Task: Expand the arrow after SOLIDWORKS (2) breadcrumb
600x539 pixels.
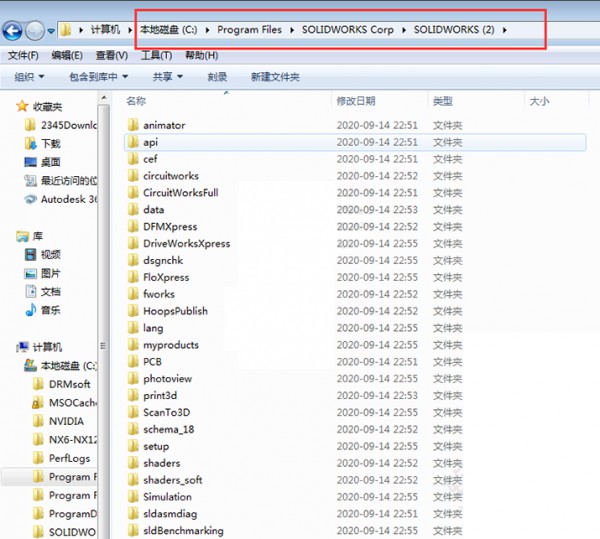Action: coord(505,30)
